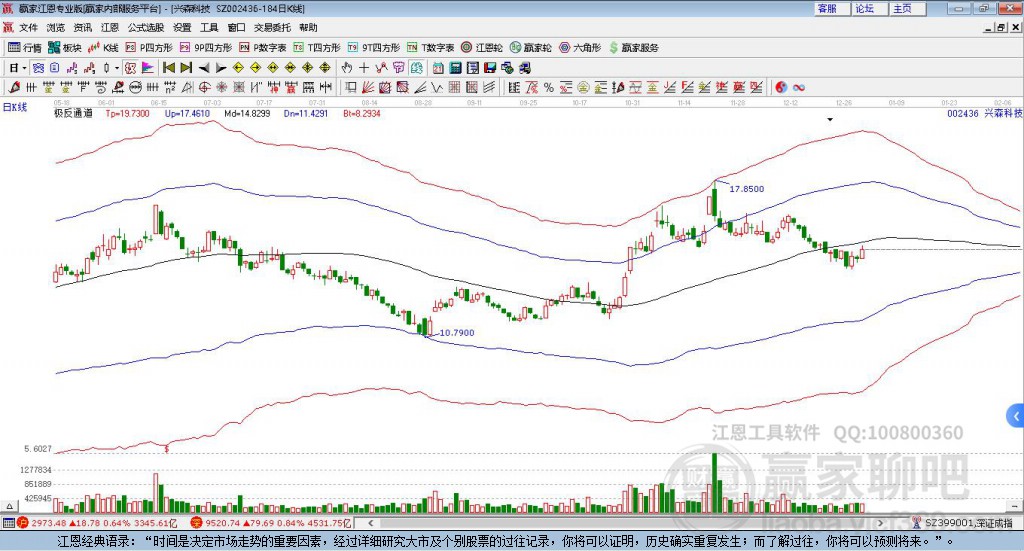Open the 行情 market quotes view
Screen dimensions: 1024x551
(25, 48)
